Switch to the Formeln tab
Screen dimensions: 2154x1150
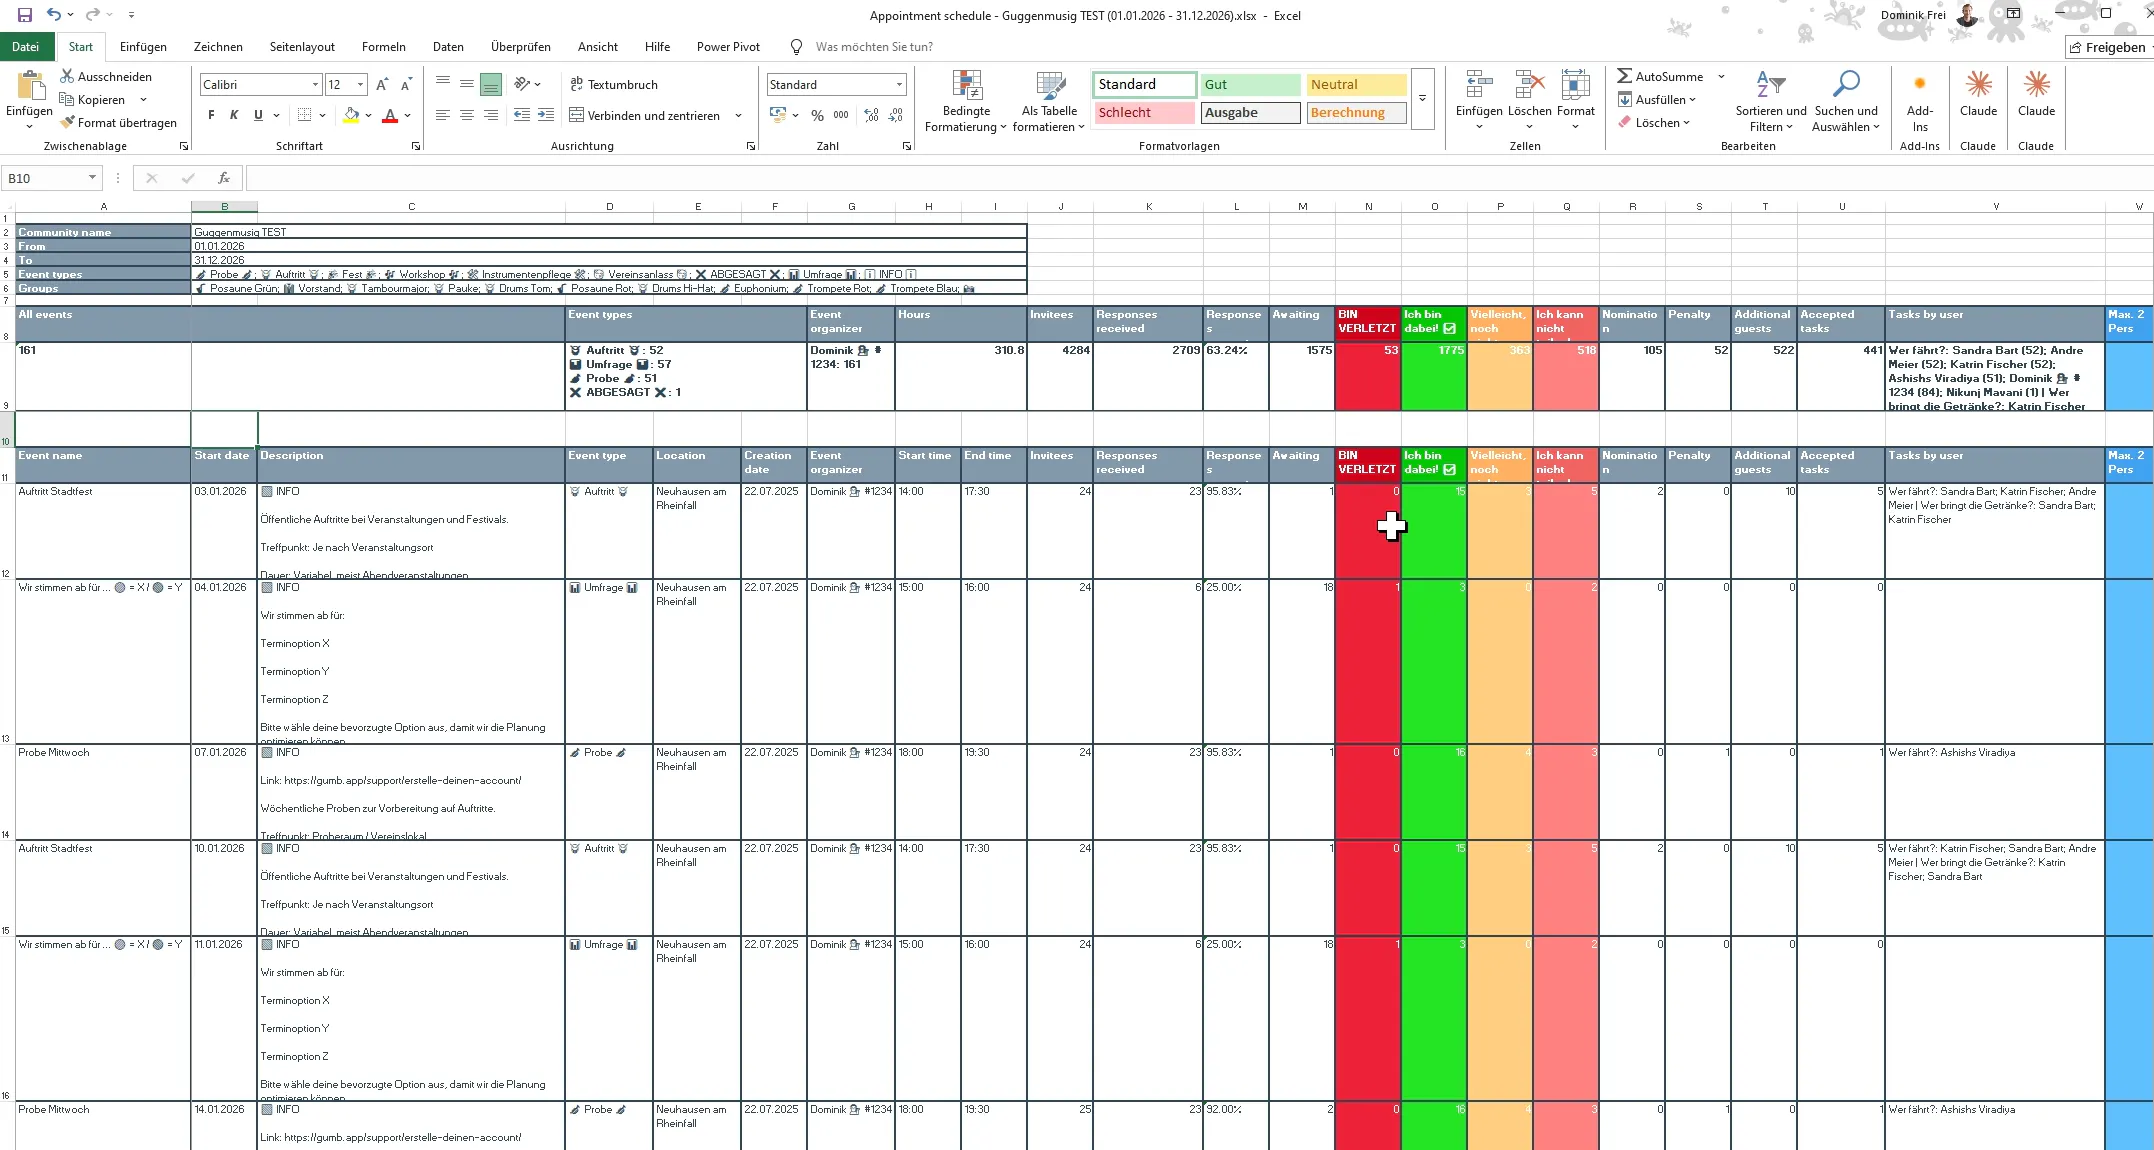(x=384, y=46)
